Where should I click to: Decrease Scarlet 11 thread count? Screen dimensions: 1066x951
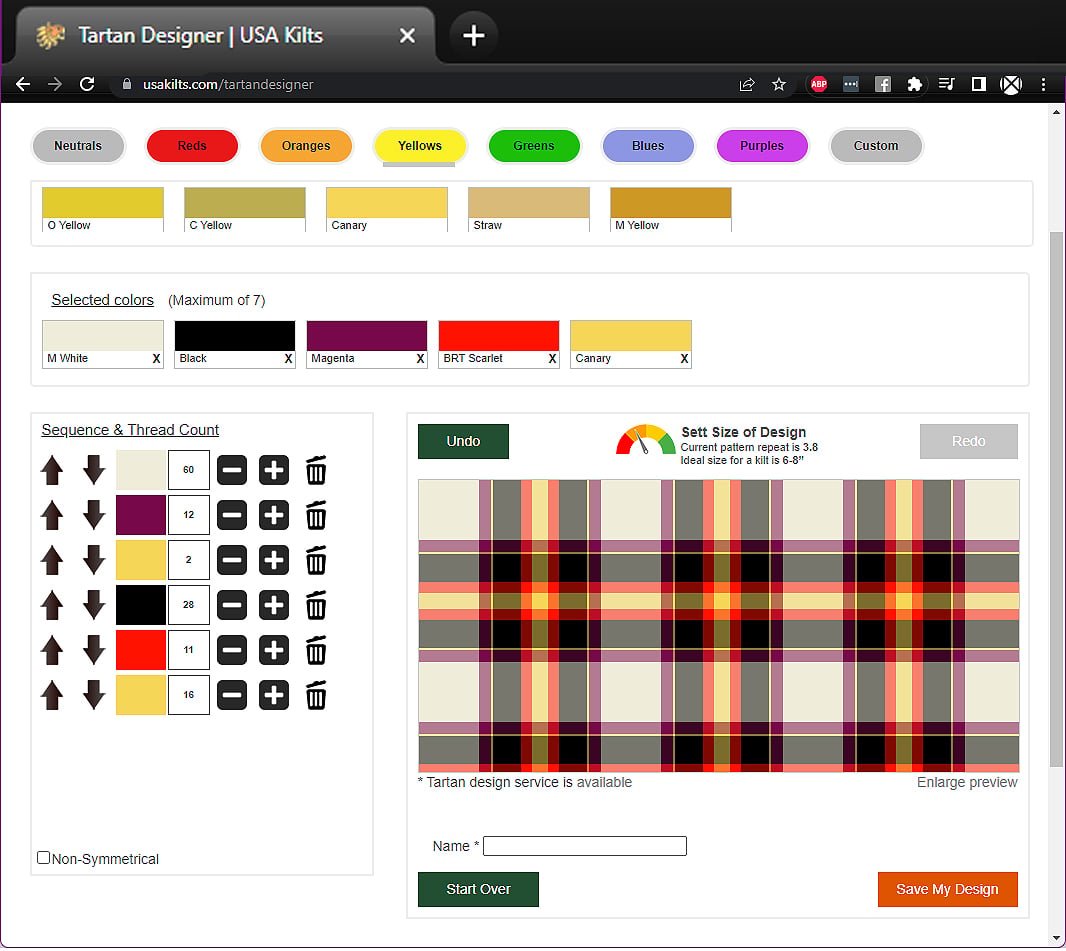coord(232,651)
